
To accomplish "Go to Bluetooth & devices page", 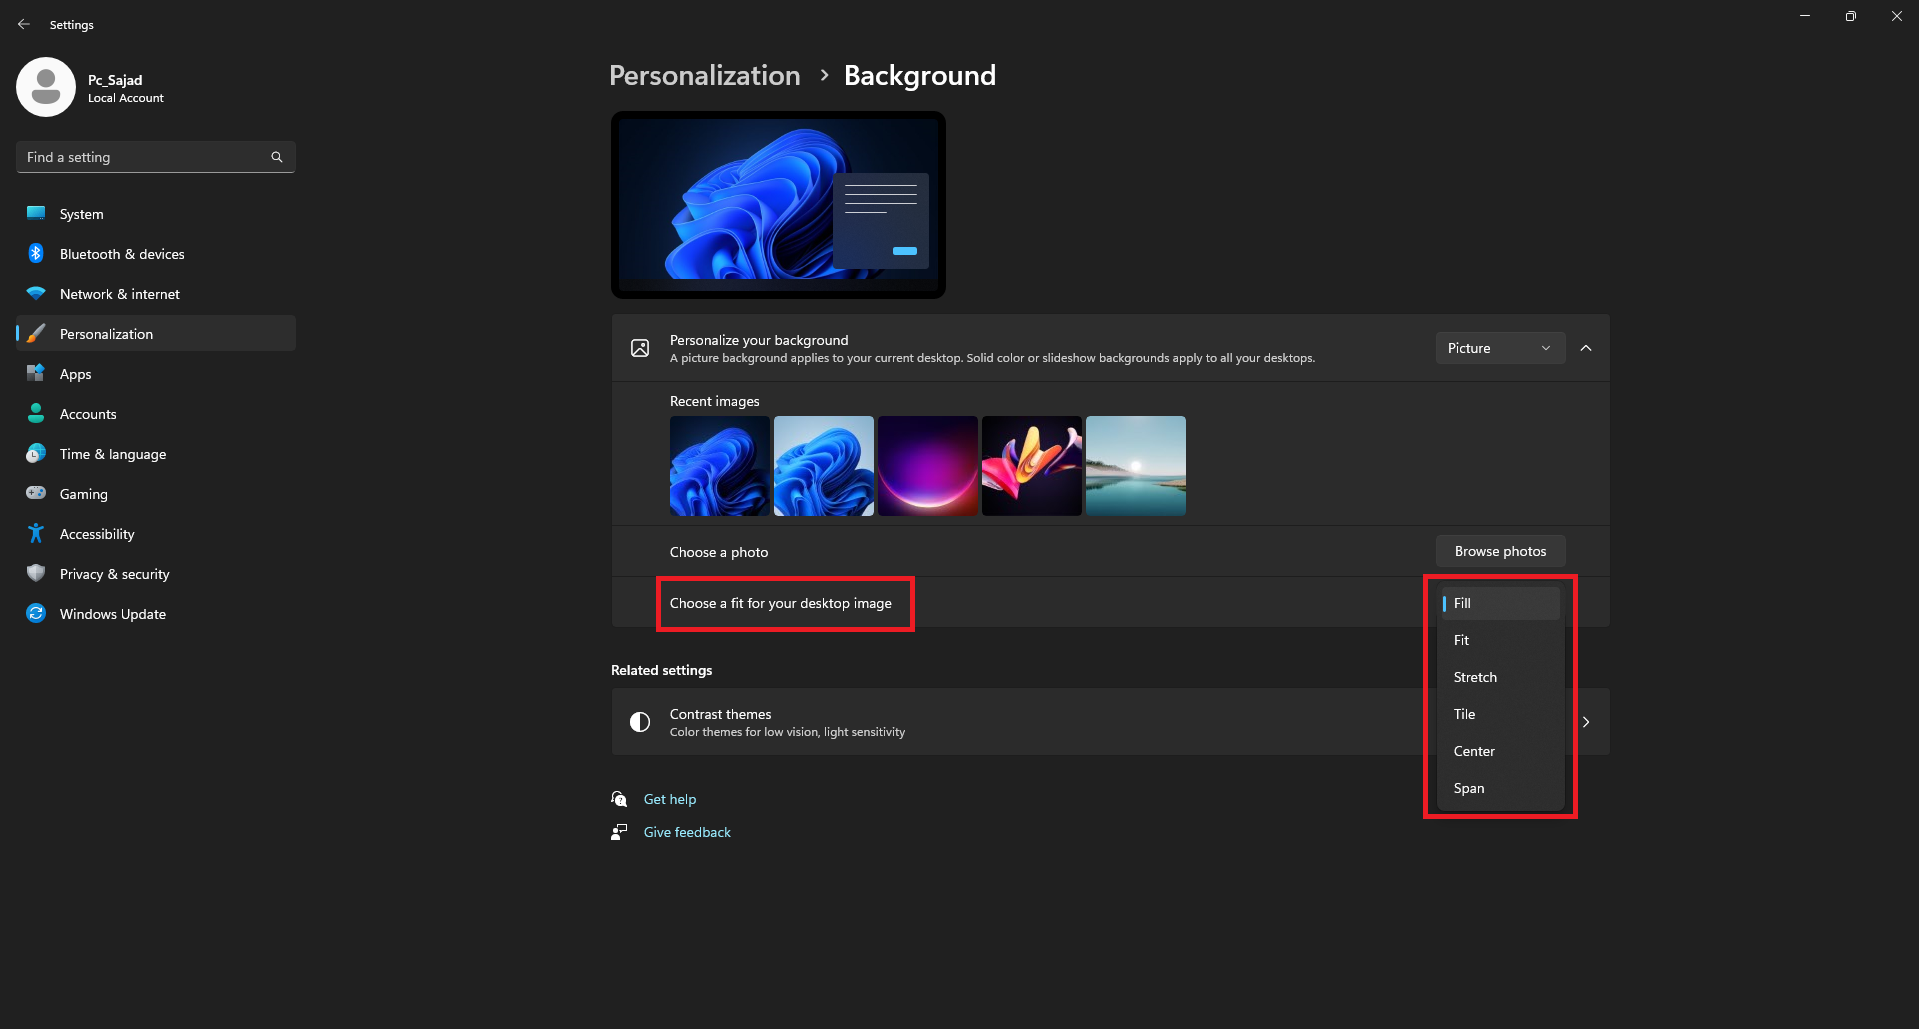I will pos(156,253).
